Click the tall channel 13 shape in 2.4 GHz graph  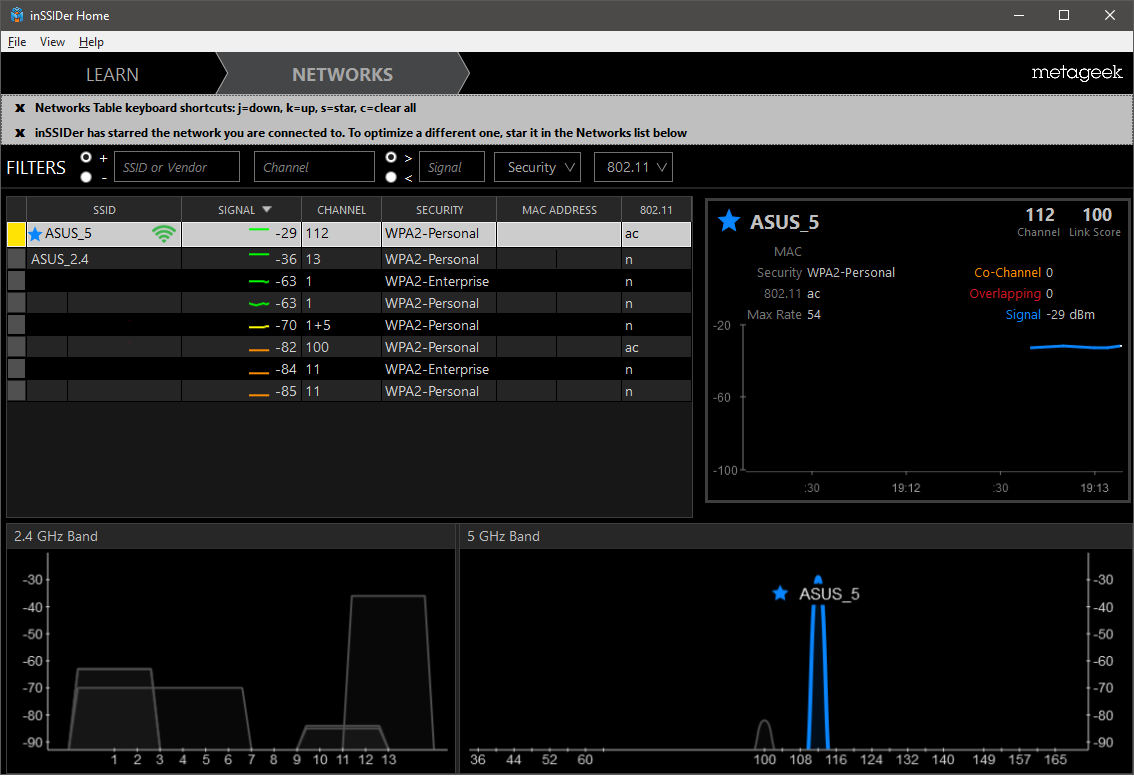(x=388, y=673)
